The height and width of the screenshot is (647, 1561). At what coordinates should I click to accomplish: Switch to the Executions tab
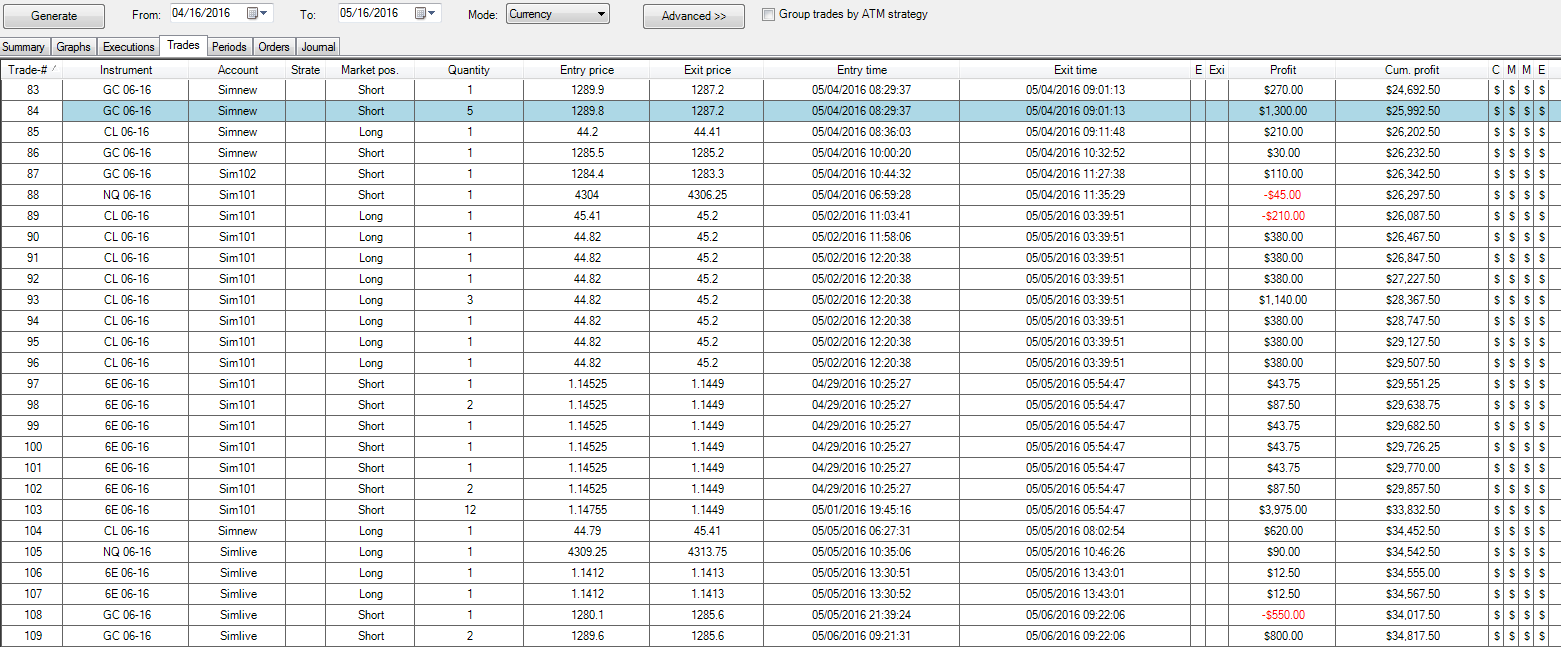[129, 47]
